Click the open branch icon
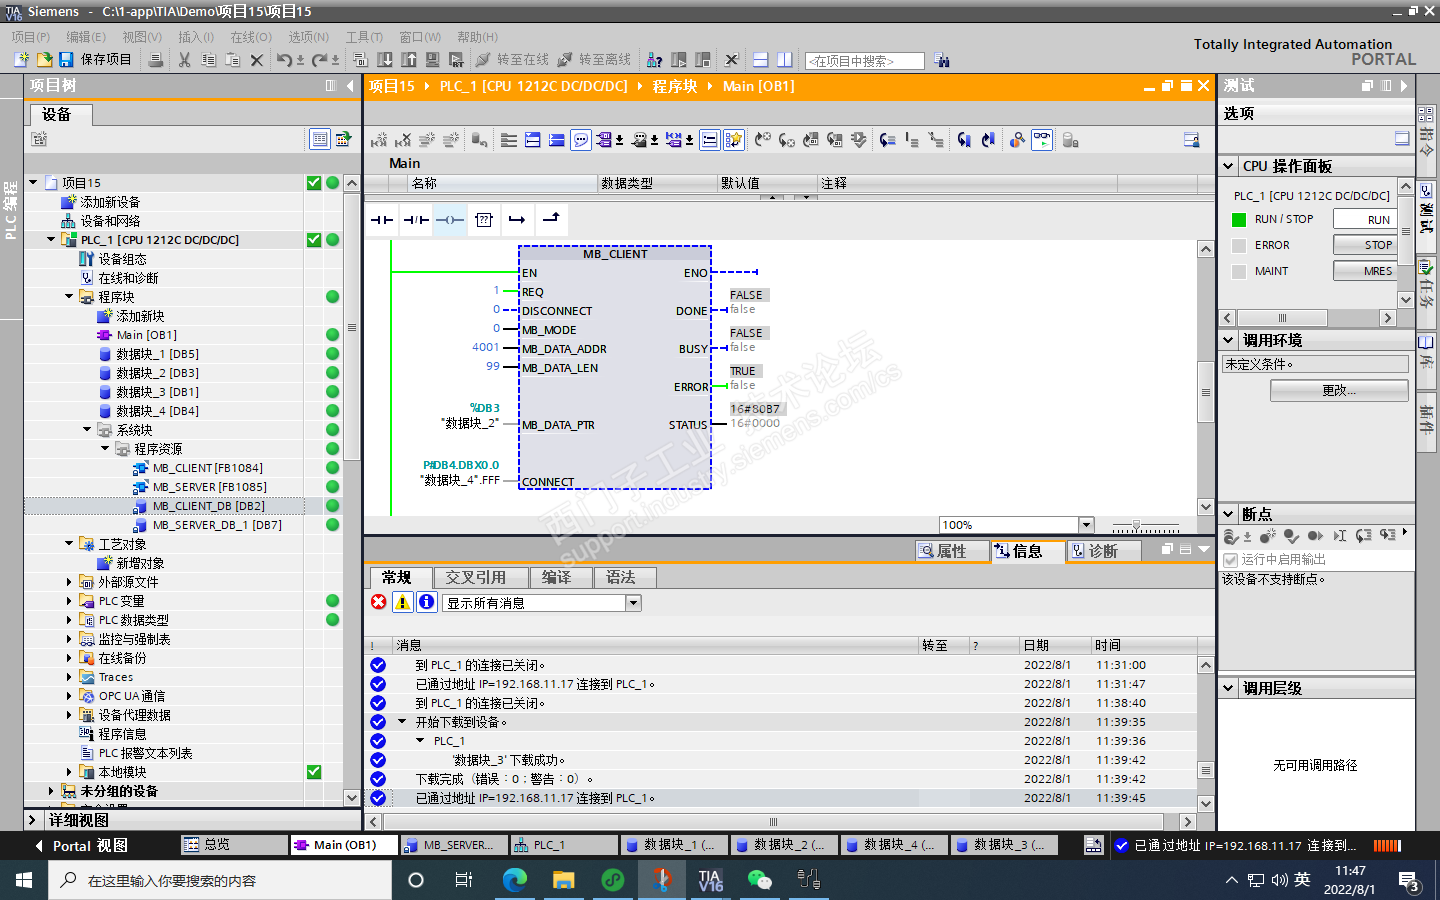Viewport: 1440px width, 900px height. click(x=517, y=220)
